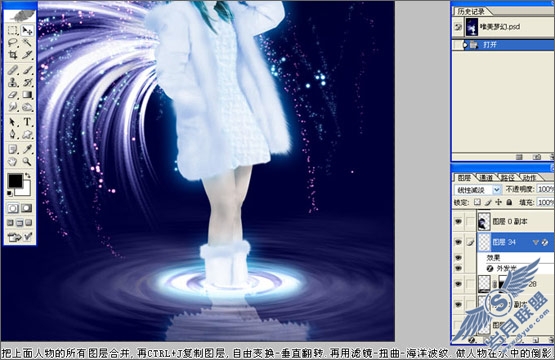Select the 唯美梦幻.psd history snapshot thumbnail
555x360 pixels.
point(471,27)
